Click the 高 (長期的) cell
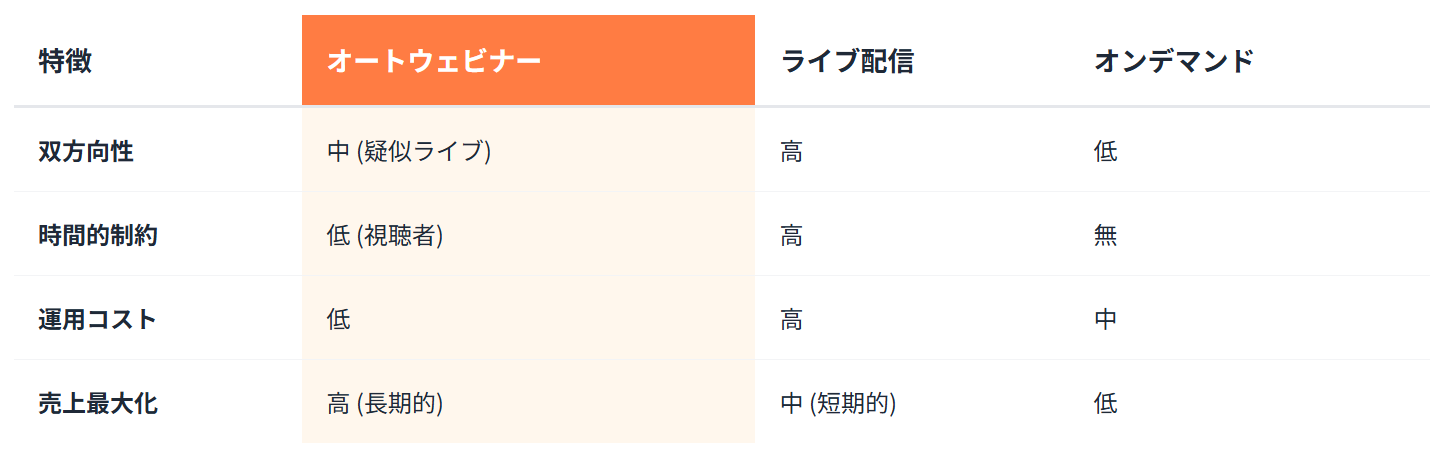1441x453 pixels. tap(385, 404)
